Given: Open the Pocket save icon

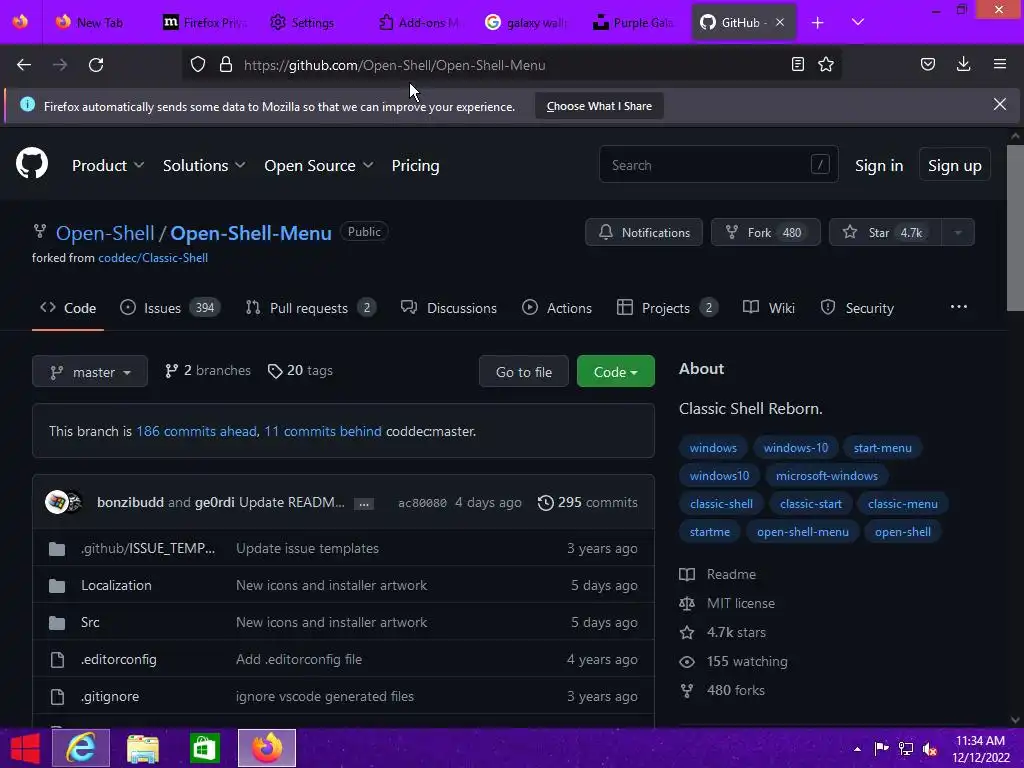Looking at the screenshot, I should [928, 64].
